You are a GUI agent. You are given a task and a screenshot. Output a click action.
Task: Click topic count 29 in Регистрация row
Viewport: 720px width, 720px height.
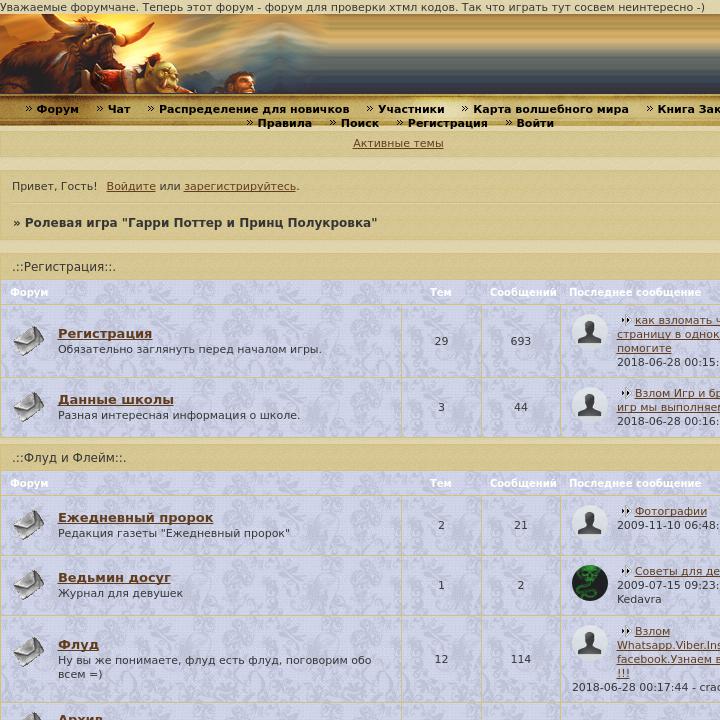[441, 341]
